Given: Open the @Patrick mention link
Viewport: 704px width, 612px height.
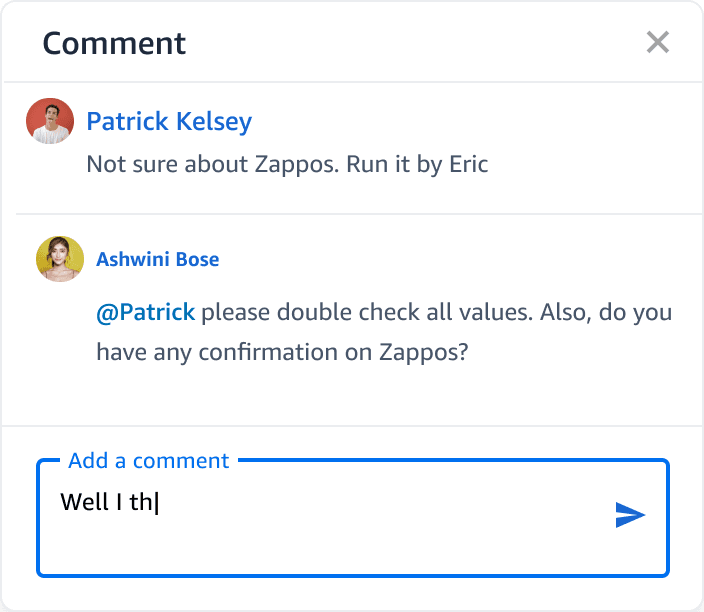Looking at the screenshot, I should [146, 313].
